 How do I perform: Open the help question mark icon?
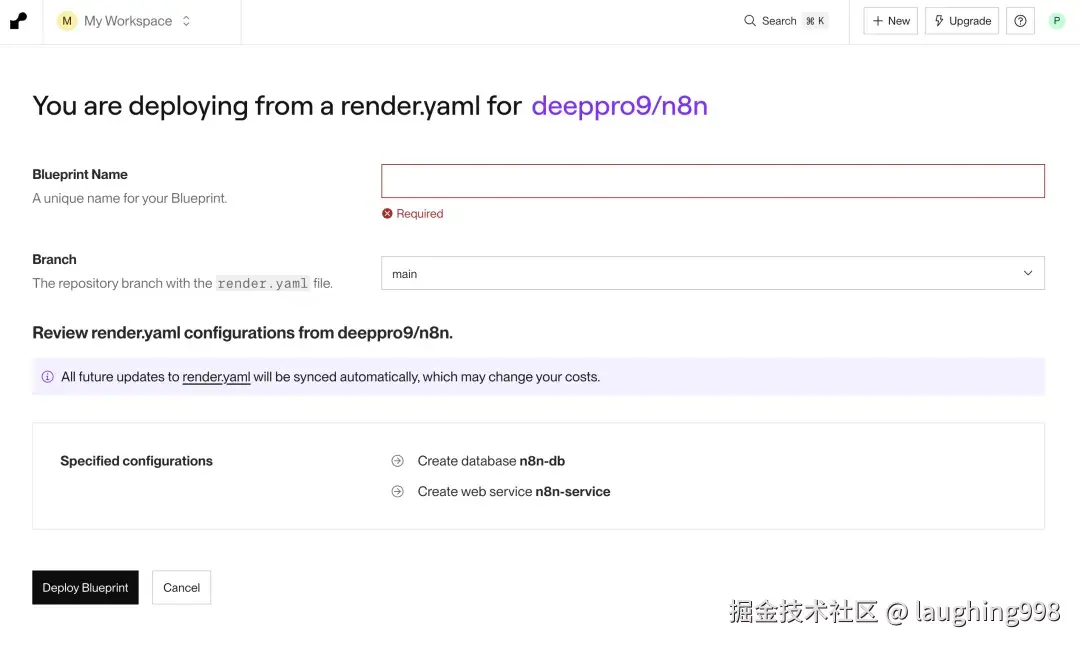(x=1020, y=21)
